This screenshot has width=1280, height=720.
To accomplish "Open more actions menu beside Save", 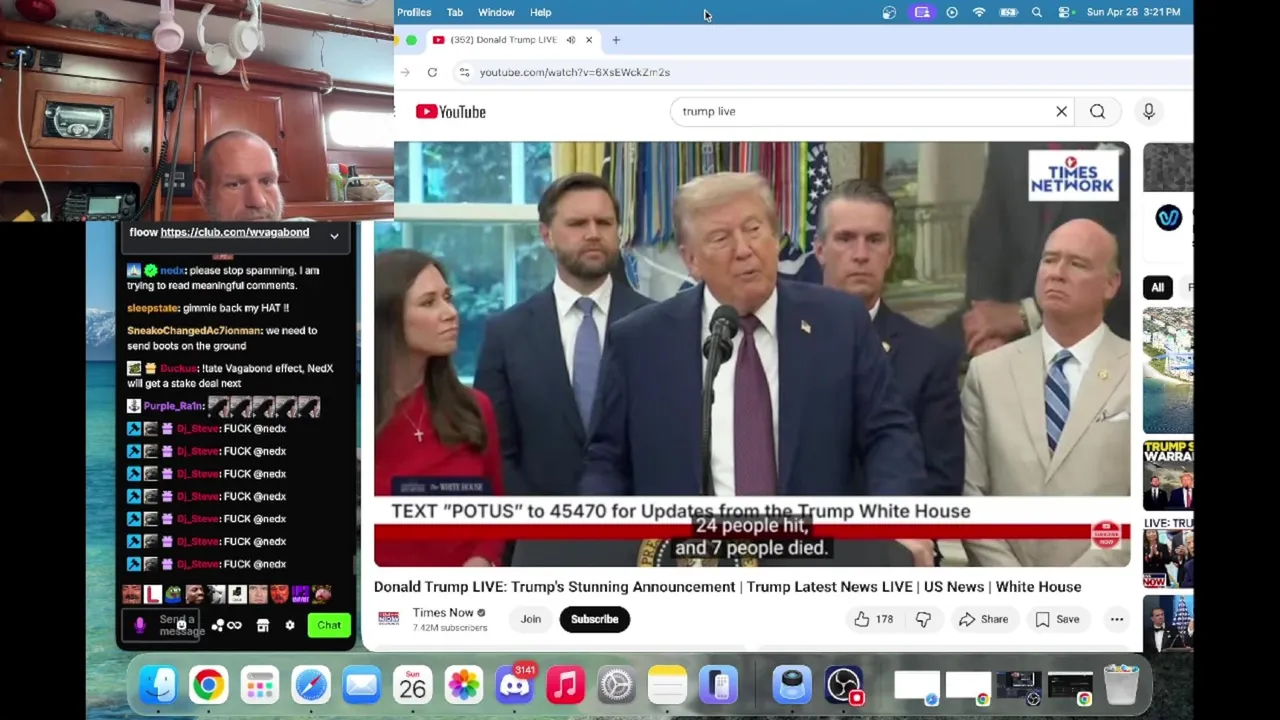I will (1117, 619).
